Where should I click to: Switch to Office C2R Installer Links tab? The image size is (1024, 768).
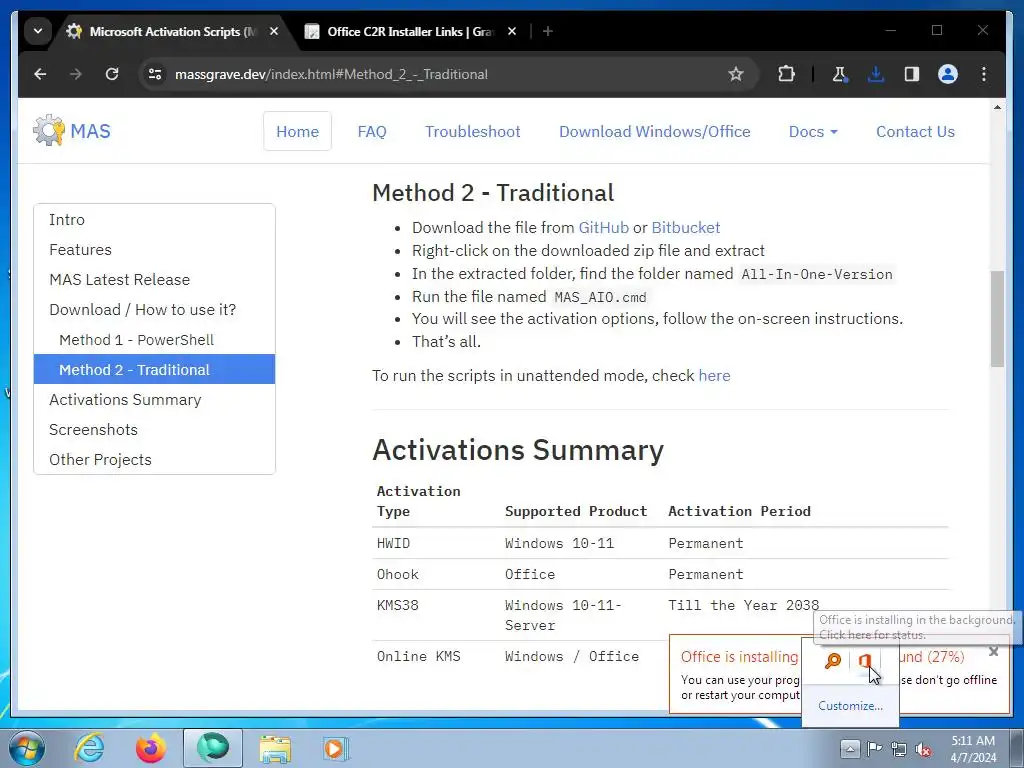click(409, 31)
